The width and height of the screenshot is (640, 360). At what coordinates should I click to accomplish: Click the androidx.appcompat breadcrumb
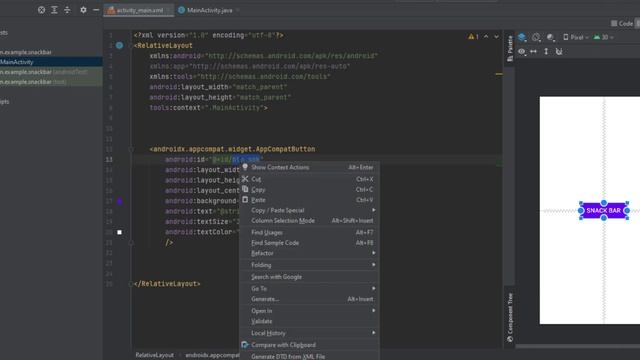click(x=212, y=355)
